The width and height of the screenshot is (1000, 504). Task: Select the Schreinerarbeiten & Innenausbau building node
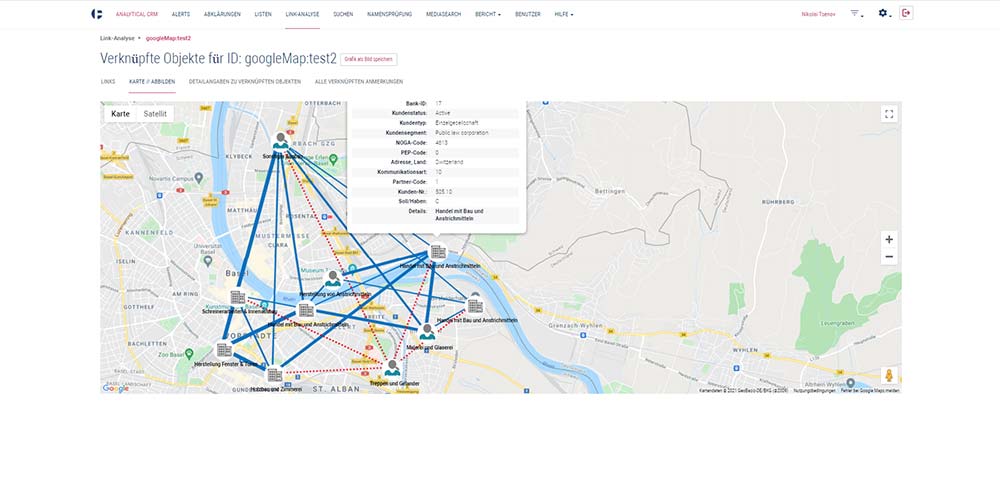click(237, 297)
